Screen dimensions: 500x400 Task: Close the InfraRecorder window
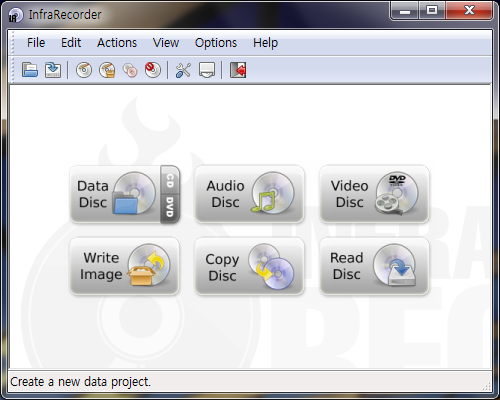(x=469, y=11)
